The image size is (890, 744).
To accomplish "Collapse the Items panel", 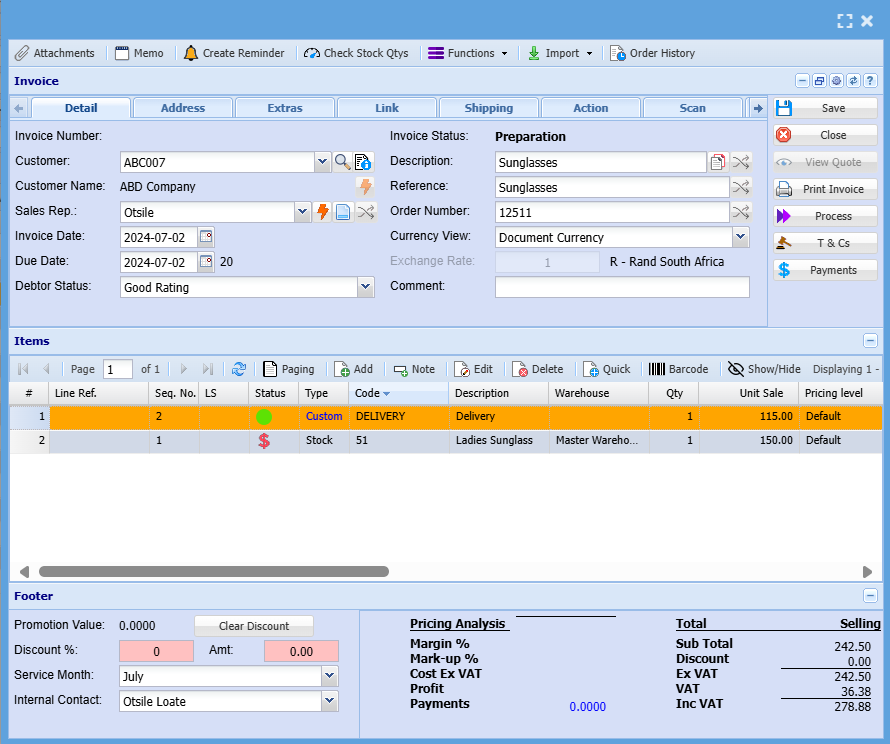I will [870, 341].
